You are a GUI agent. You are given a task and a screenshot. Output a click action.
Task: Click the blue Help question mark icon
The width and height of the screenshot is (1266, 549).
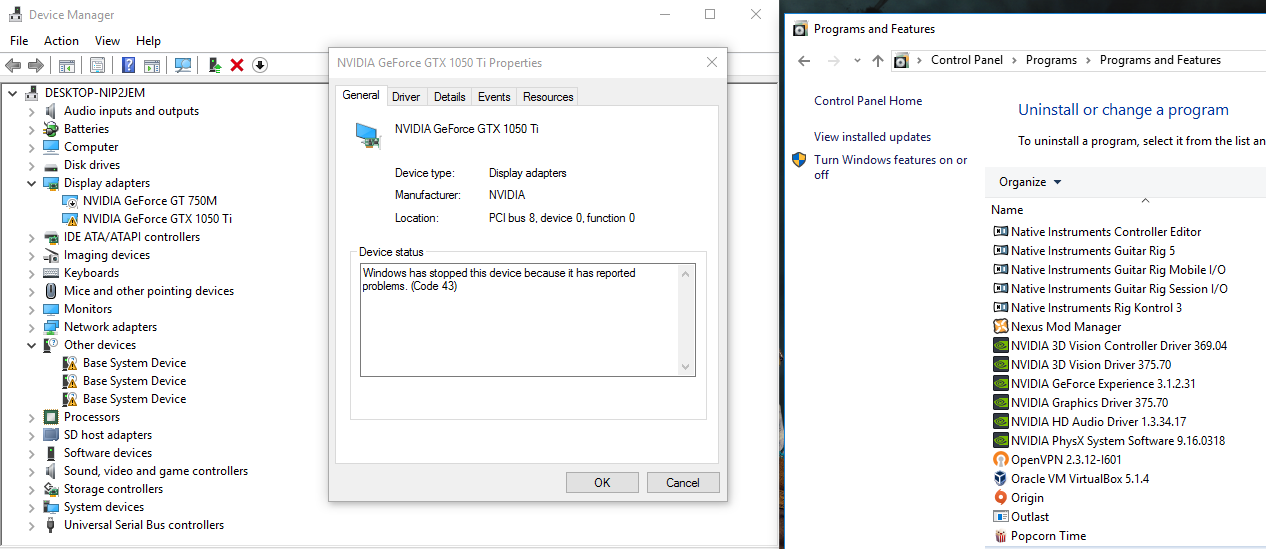click(x=128, y=65)
